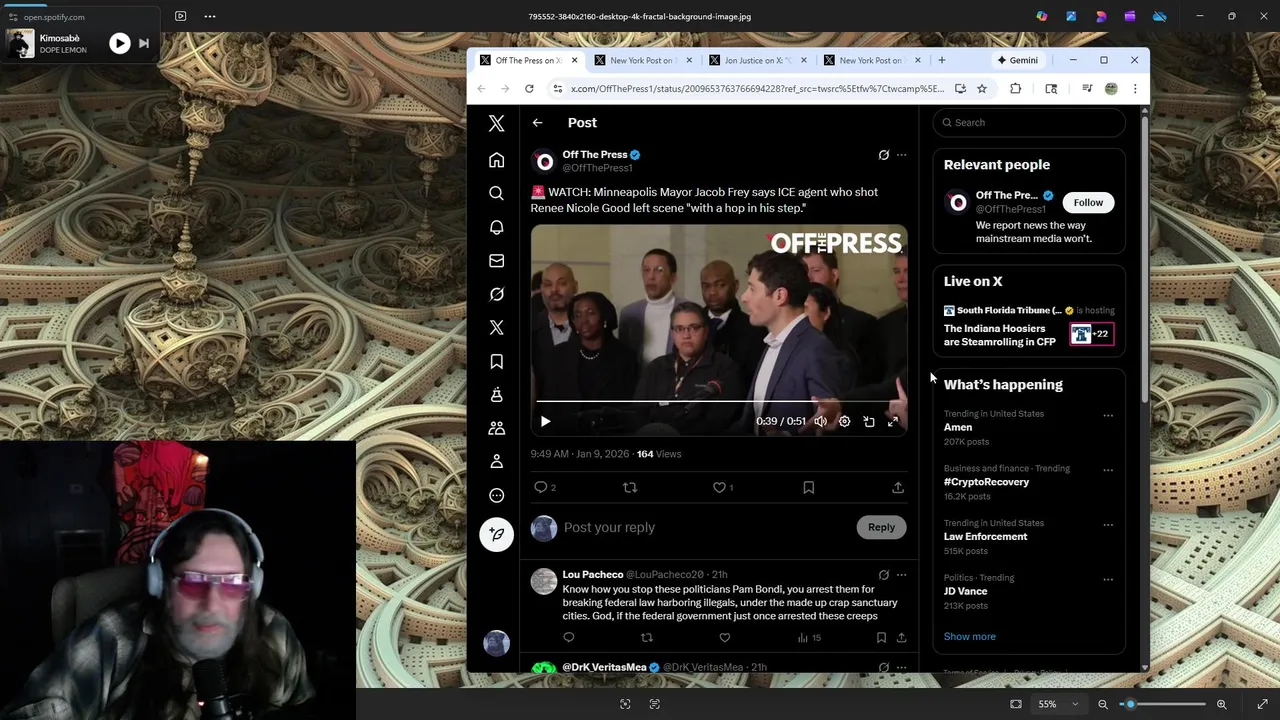Zoom in on image viewer
Screen dimensions: 1280x720
tap(1221, 704)
